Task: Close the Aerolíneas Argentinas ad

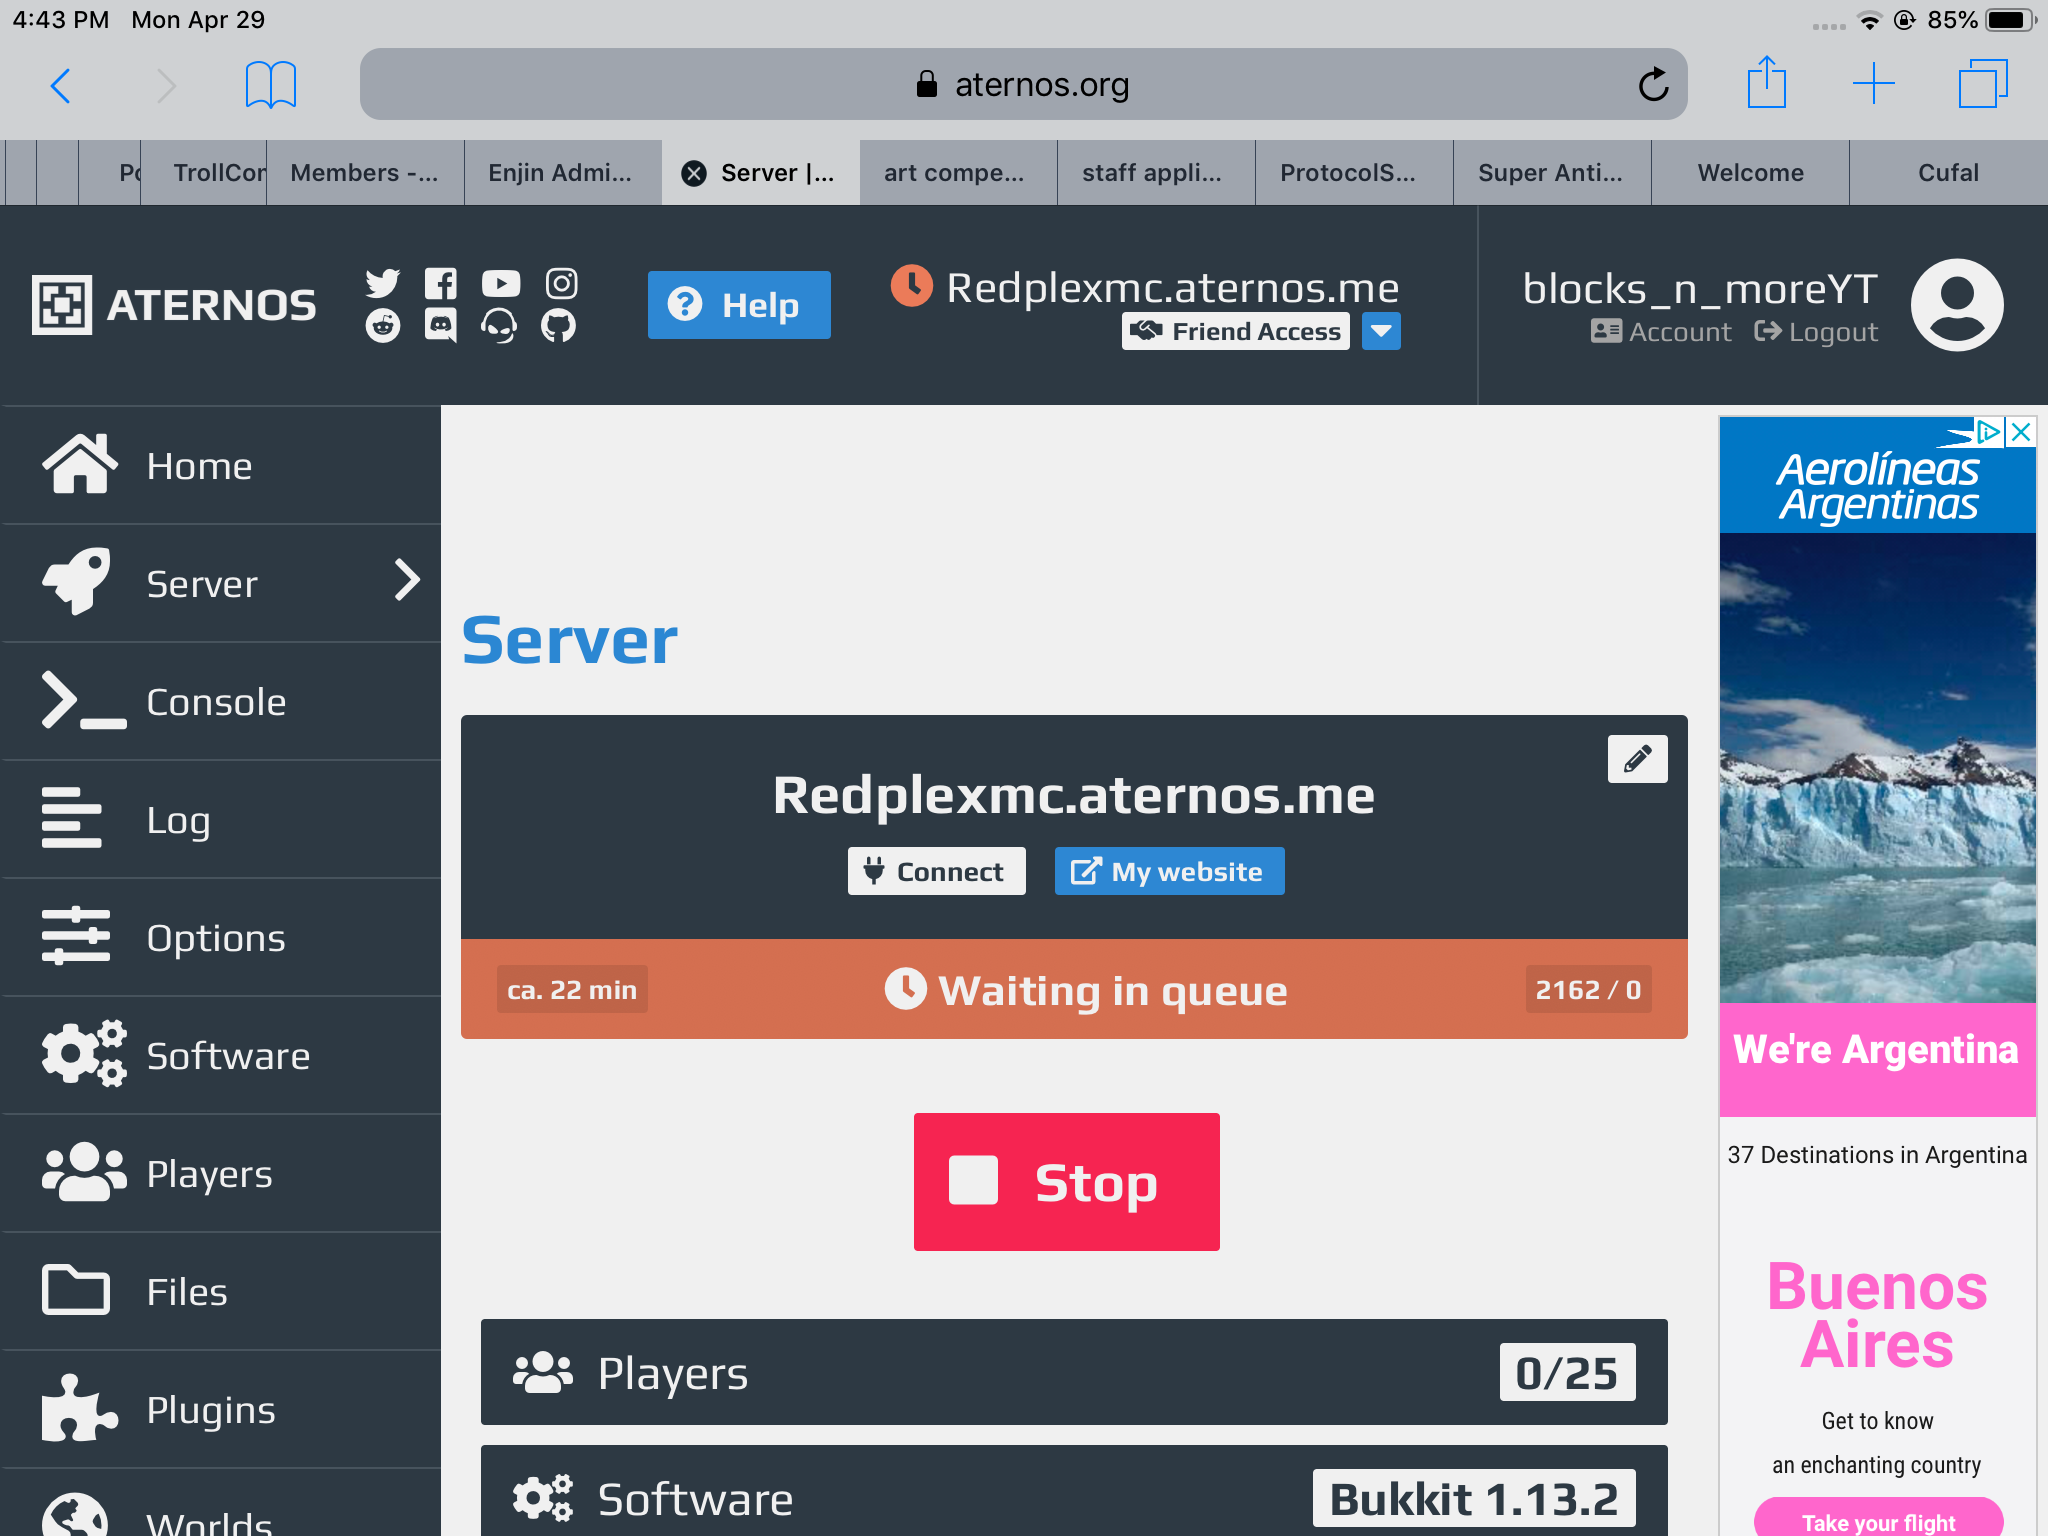Action: [x=2021, y=432]
